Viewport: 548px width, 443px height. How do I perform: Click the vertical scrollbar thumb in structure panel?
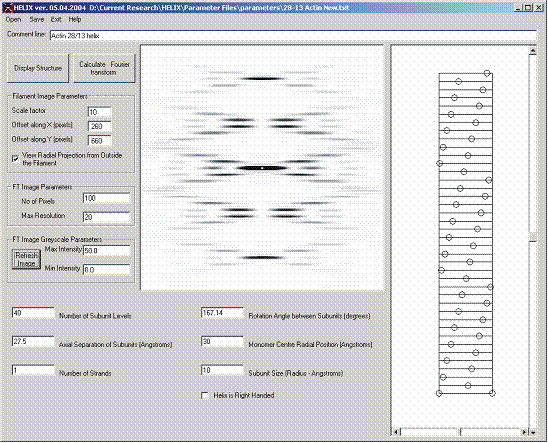pyautogui.click(x=533, y=237)
